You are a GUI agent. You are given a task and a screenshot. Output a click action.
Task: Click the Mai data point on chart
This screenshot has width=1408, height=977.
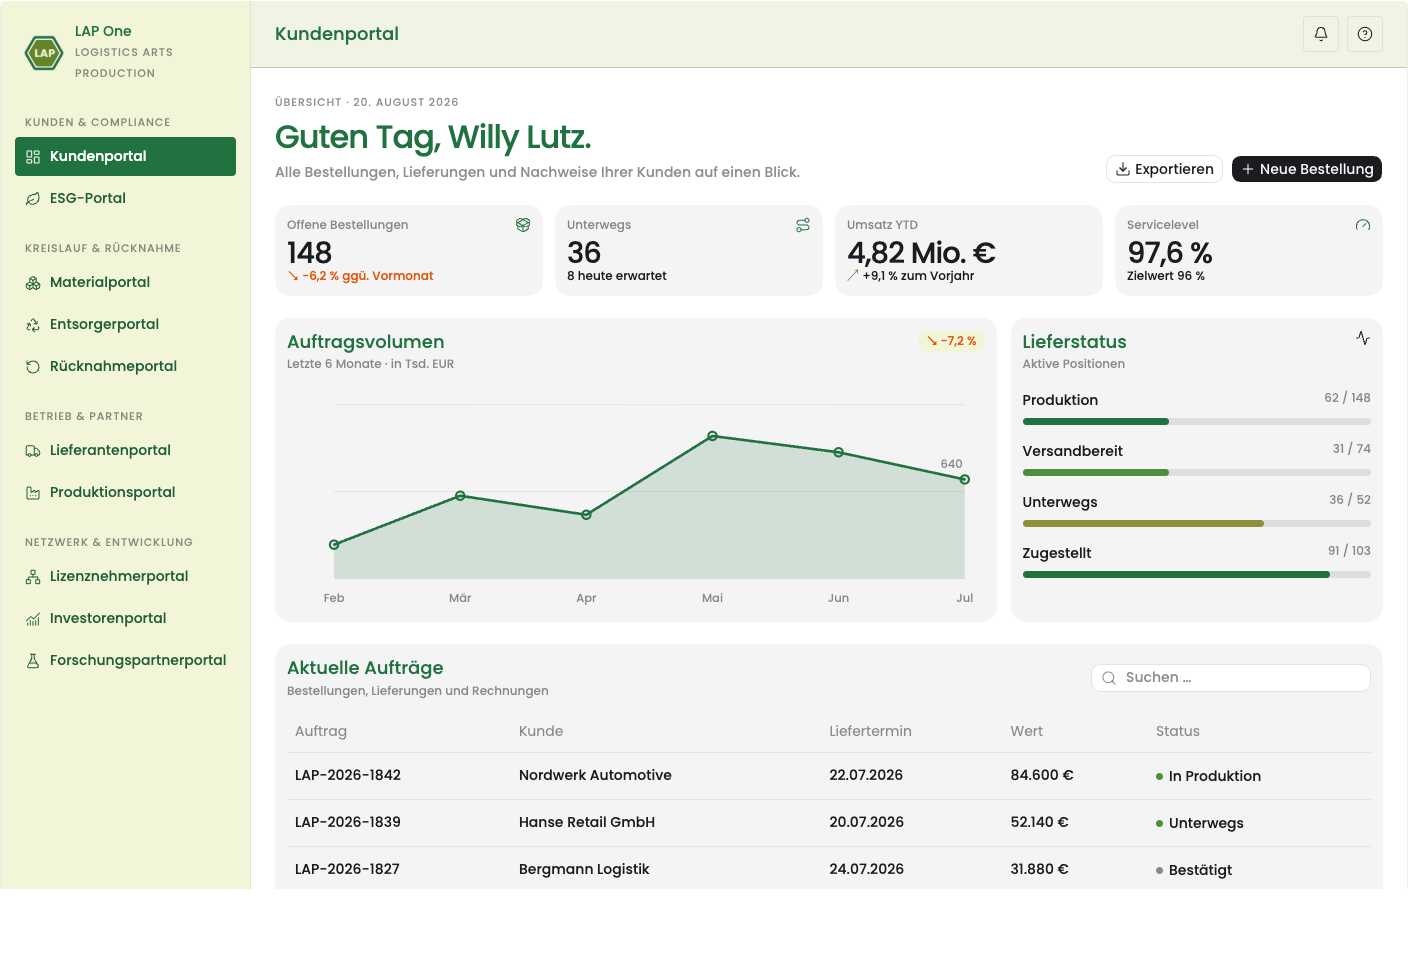click(713, 436)
